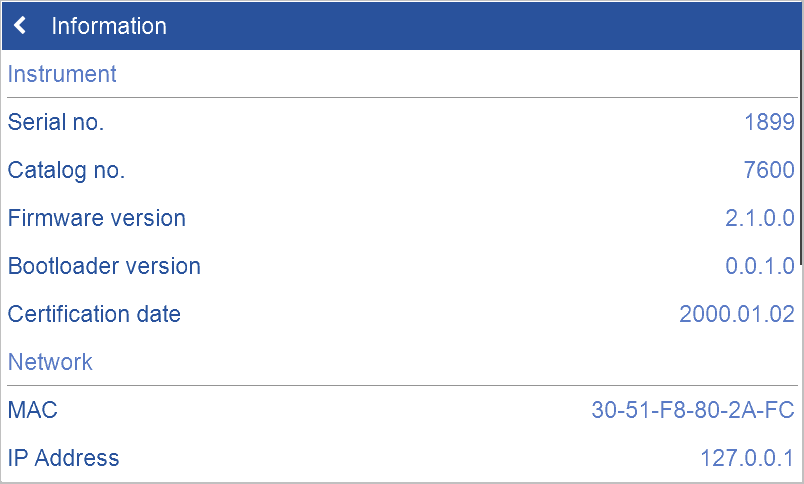Click the Firmware version label
Viewport: 804px width, 484px height.
[96, 218]
